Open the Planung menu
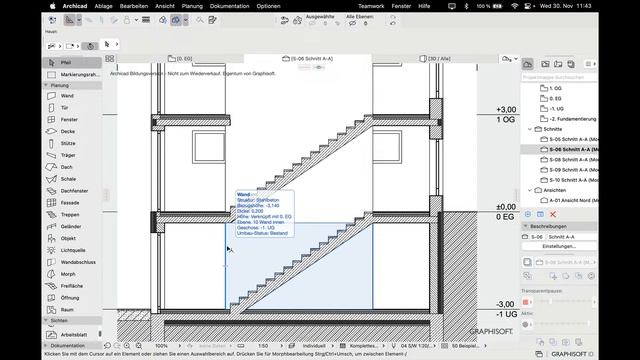Image resolution: width=640 pixels, height=360 pixels. coord(192,6)
